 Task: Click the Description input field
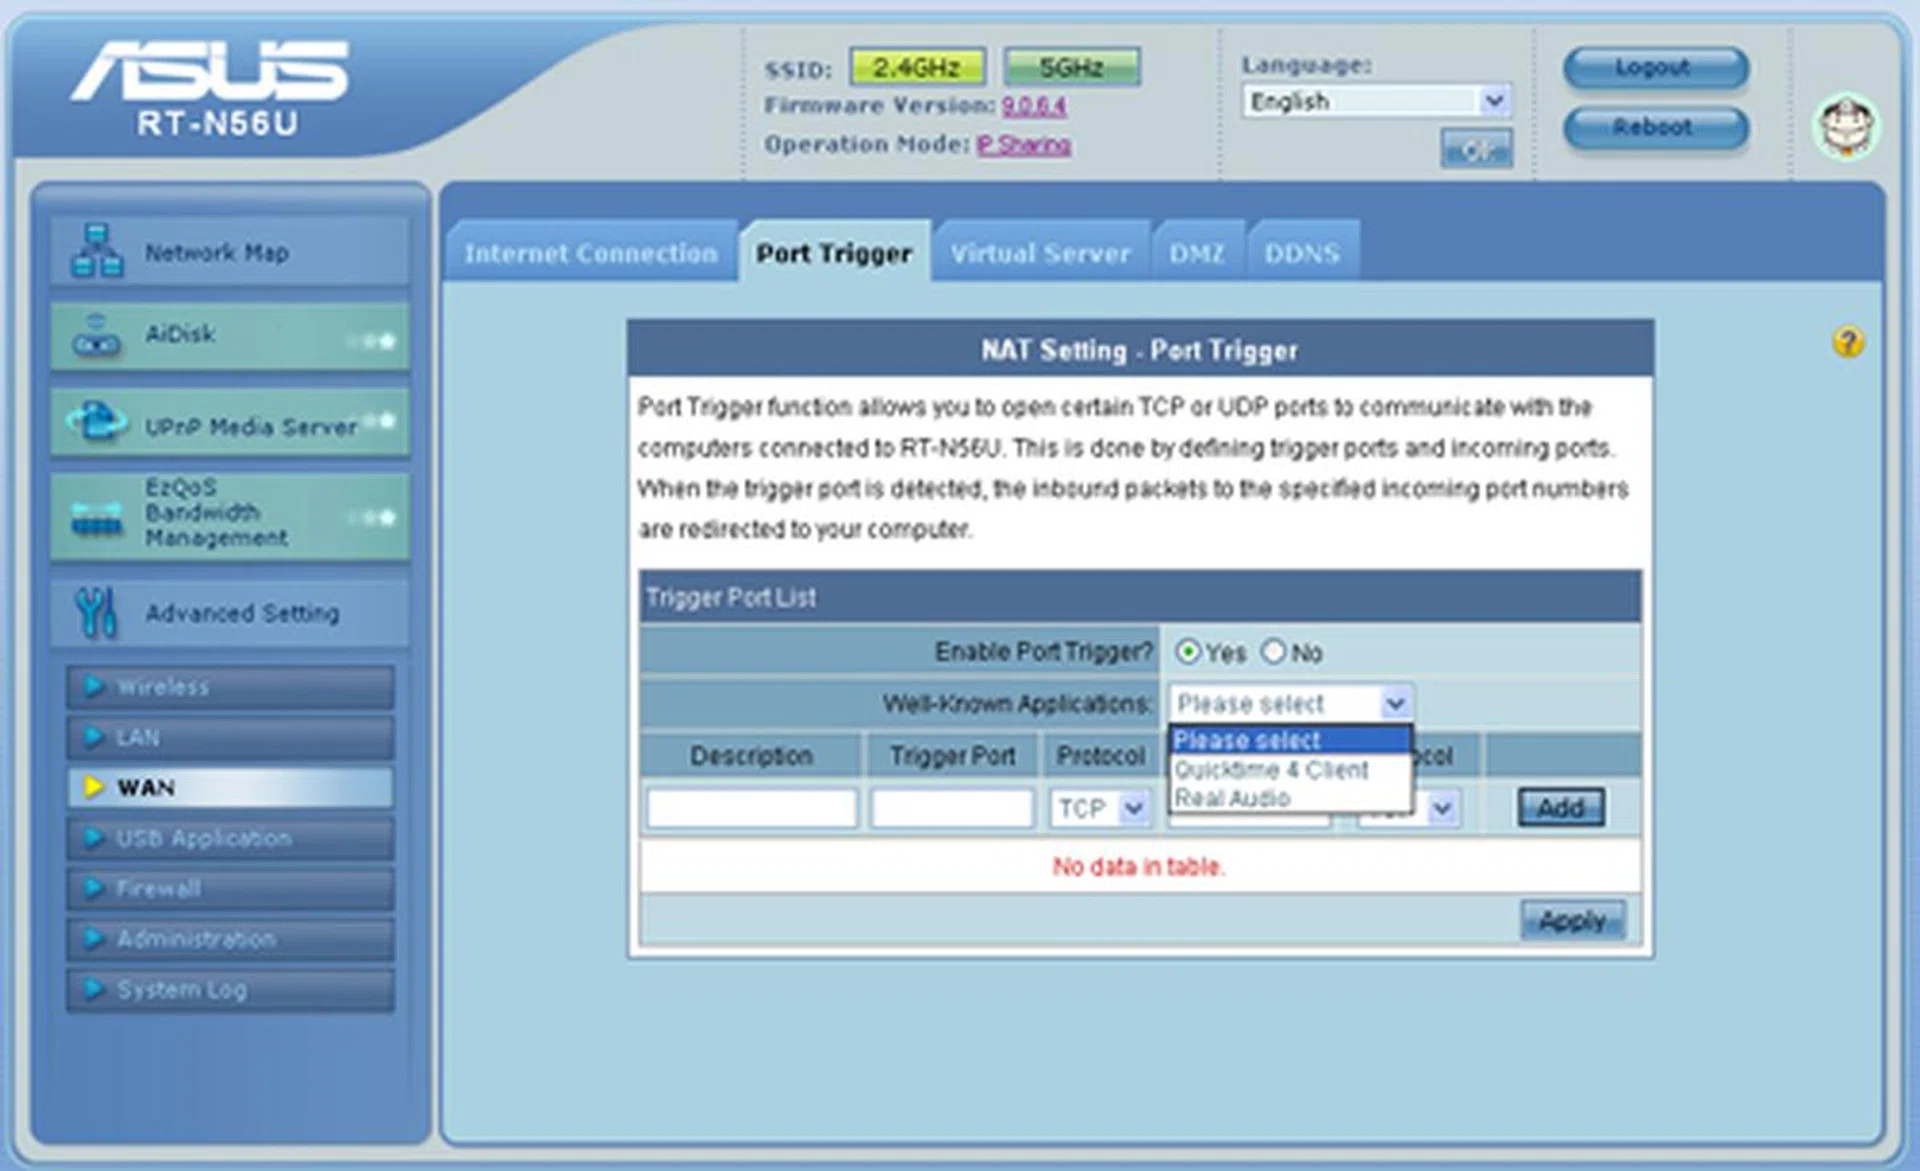(751, 808)
